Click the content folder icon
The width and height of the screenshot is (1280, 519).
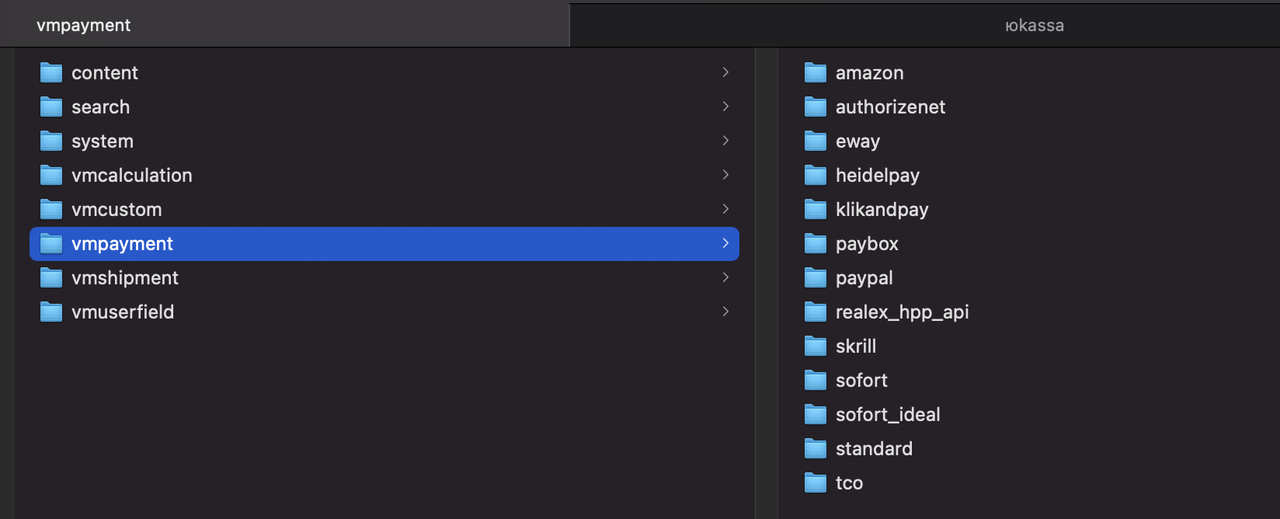pyautogui.click(x=51, y=73)
